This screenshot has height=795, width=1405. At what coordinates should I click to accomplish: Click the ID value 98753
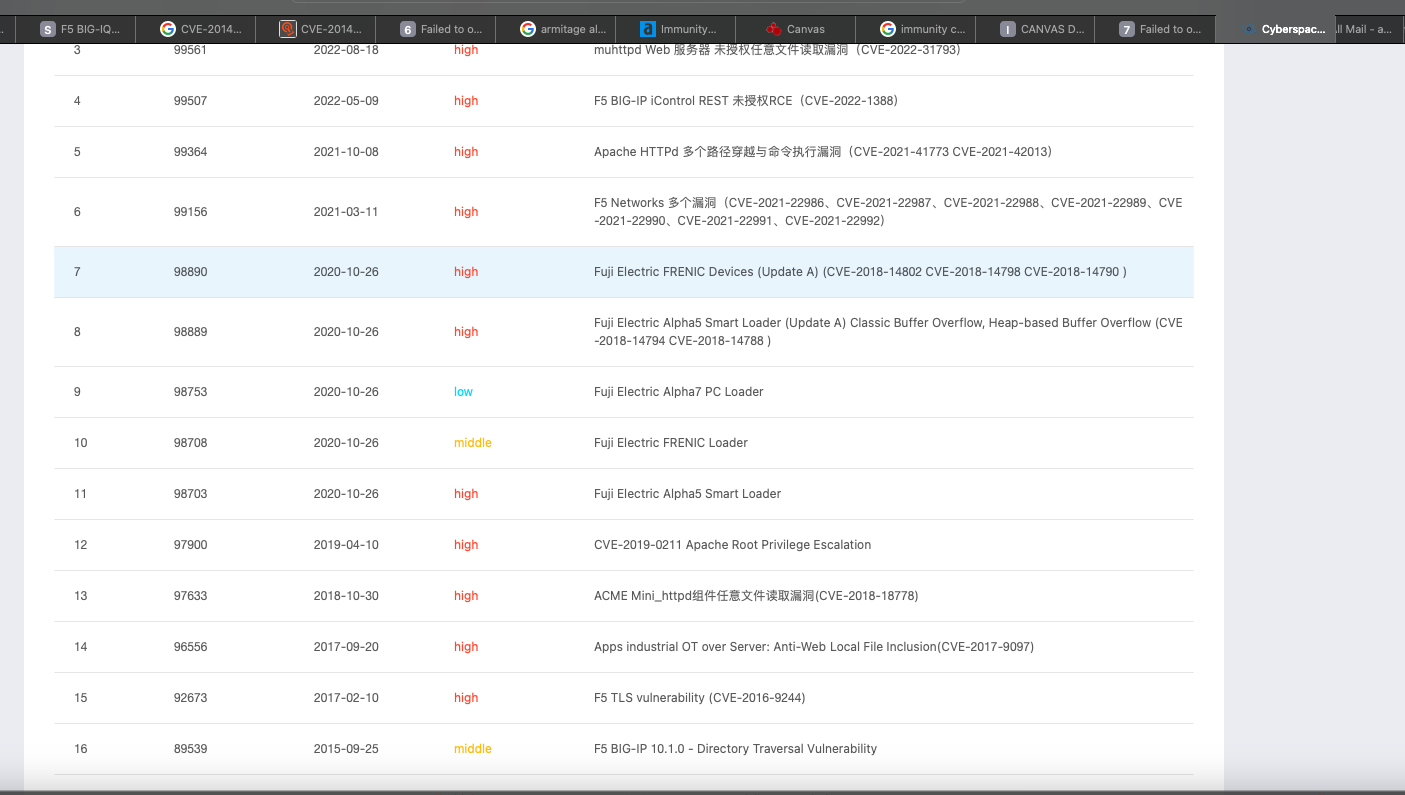(190, 392)
